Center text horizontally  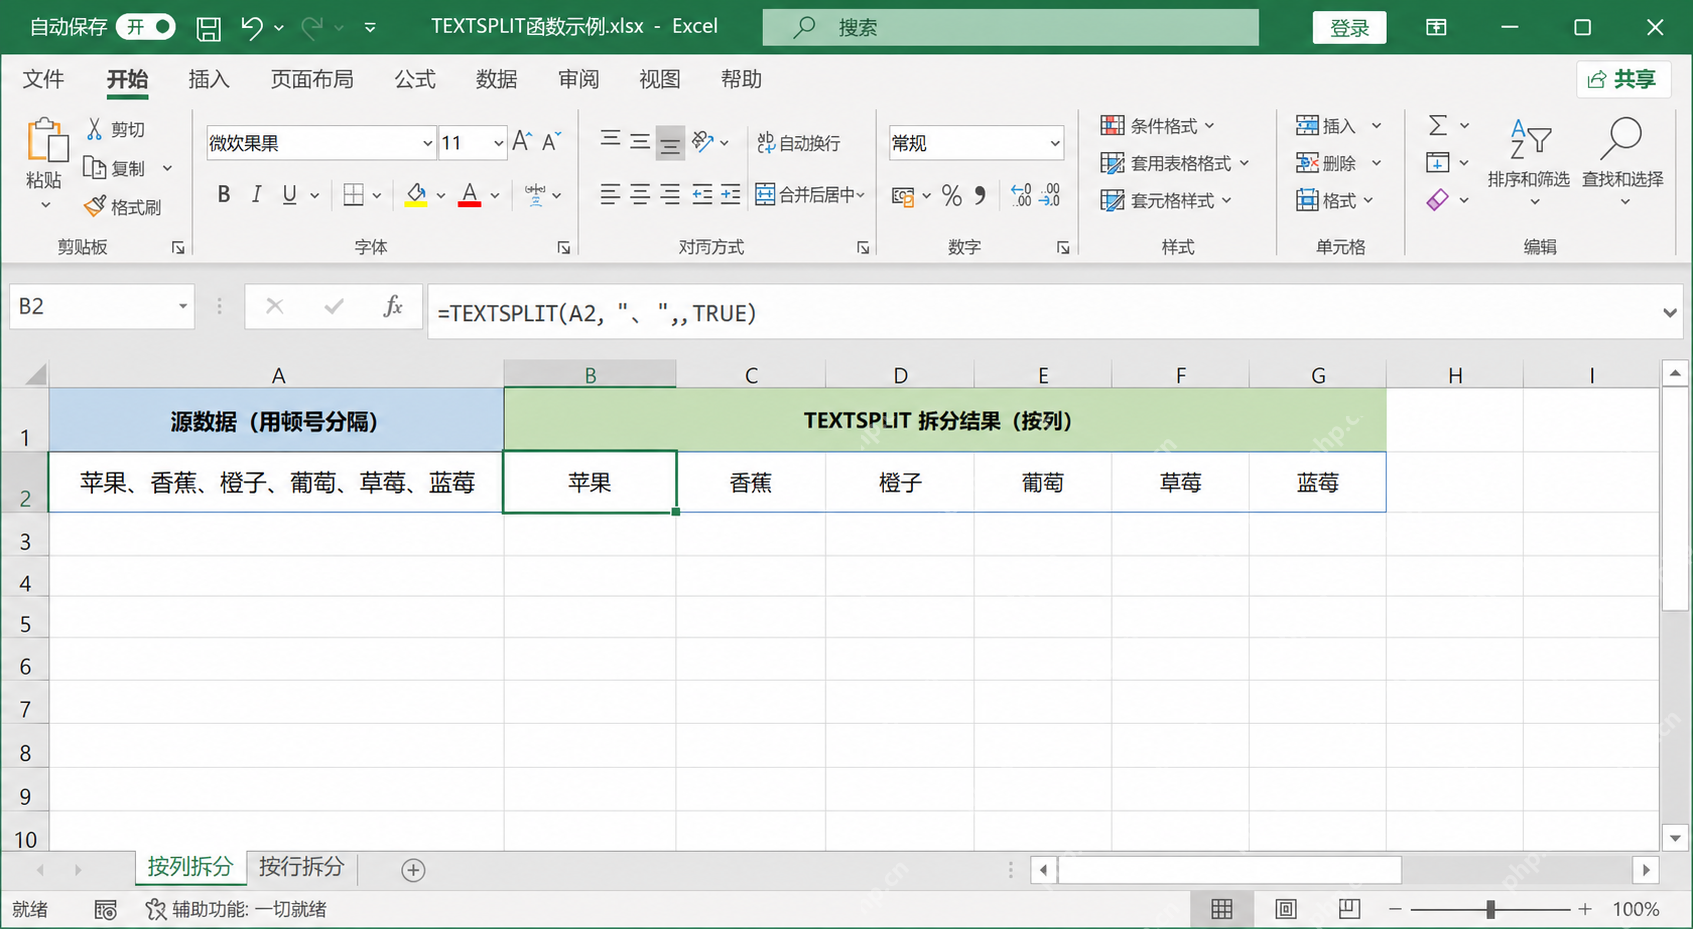pyautogui.click(x=640, y=195)
